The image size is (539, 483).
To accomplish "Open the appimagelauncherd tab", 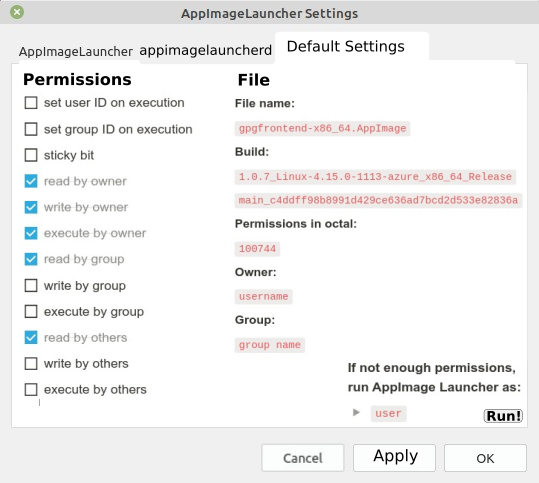I will tap(206, 51).
